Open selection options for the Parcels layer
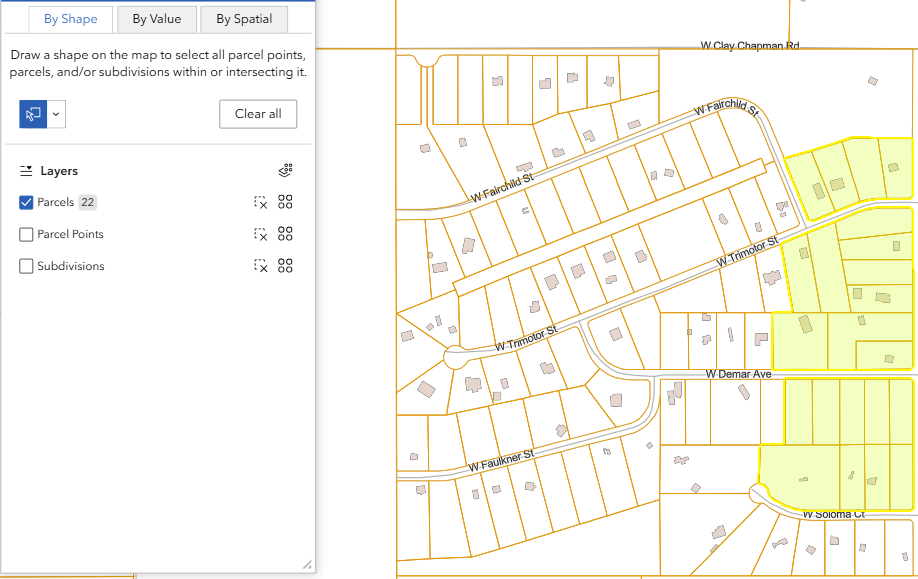The width and height of the screenshot is (918, 579). click(286, 202)
